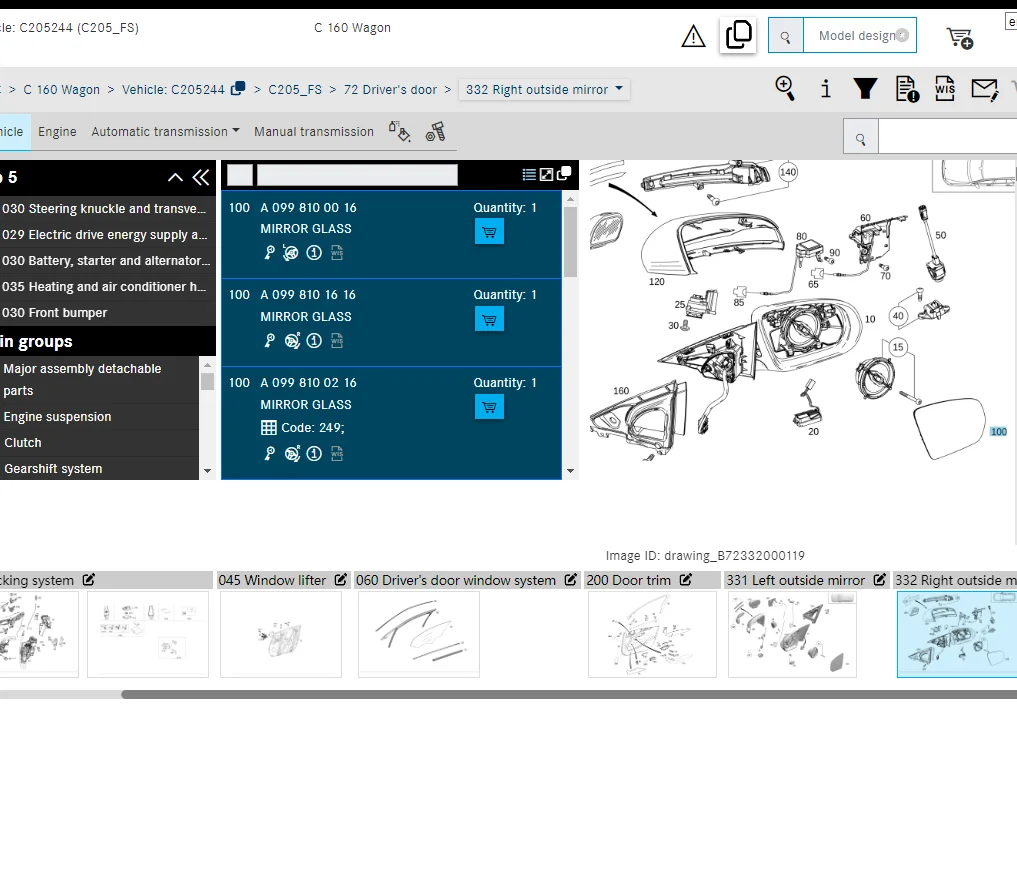The image size is (1017, 878).
Task: Open the parts list in a new window icon
Action: [564, 173]
